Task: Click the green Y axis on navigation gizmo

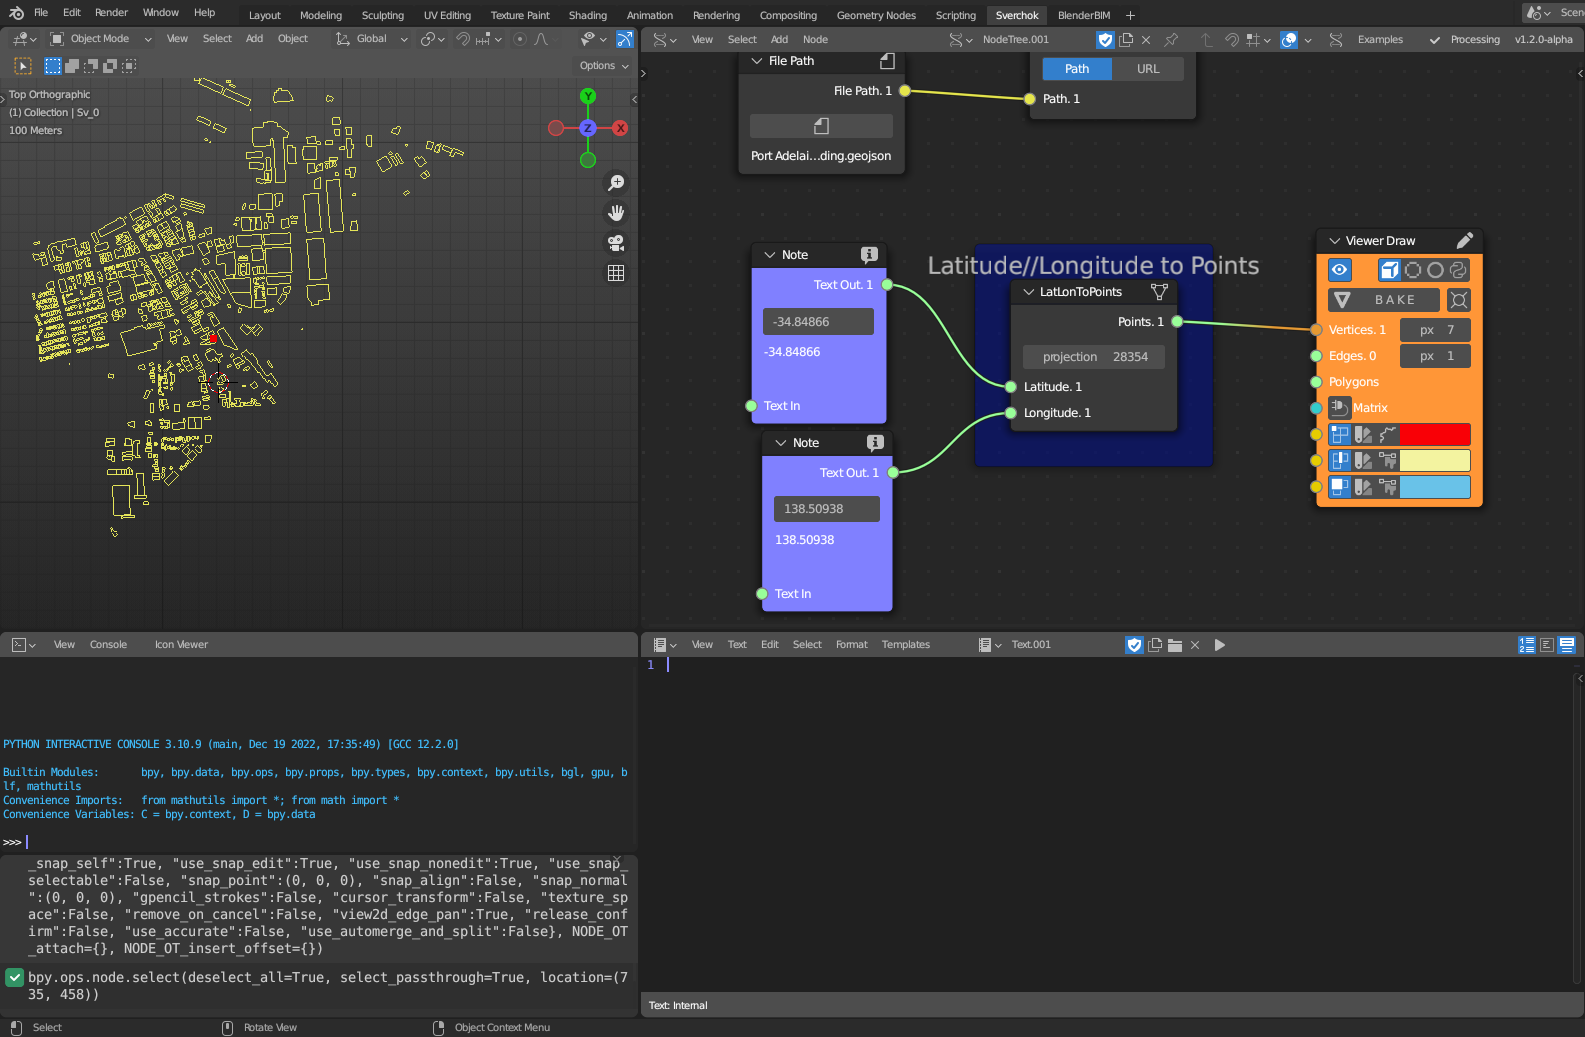Action: click(588, 96)
